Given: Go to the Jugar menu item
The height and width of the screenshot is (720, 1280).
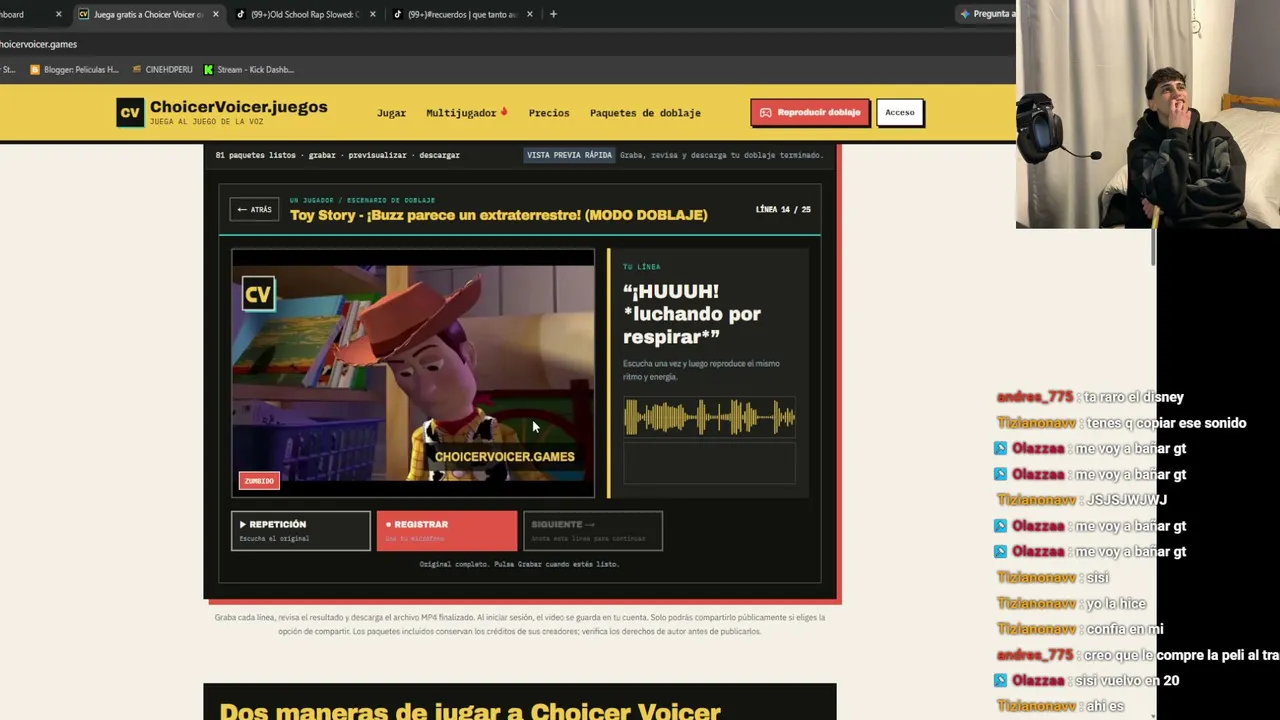Looking at the screenshot, I should tap(391, 113).
